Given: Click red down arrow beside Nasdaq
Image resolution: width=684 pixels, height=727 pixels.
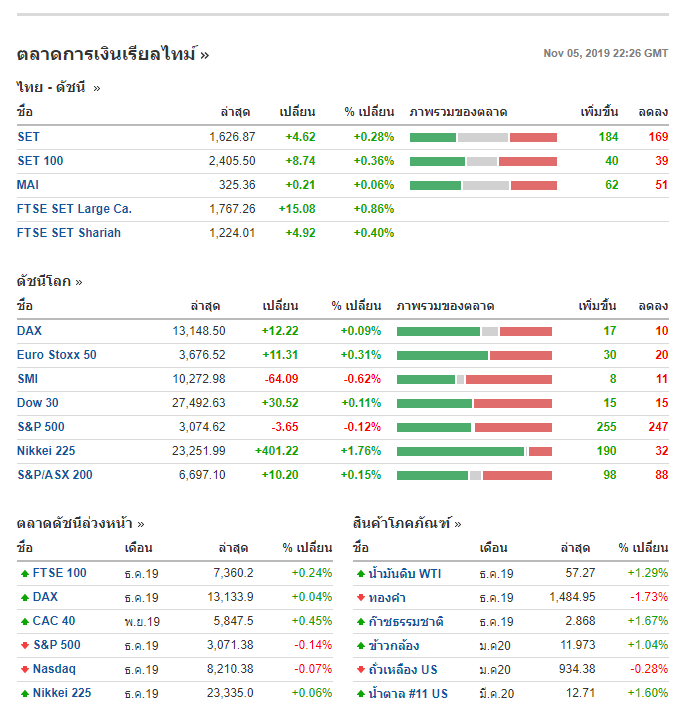Looking at the screenshot, I should [24, 670].
